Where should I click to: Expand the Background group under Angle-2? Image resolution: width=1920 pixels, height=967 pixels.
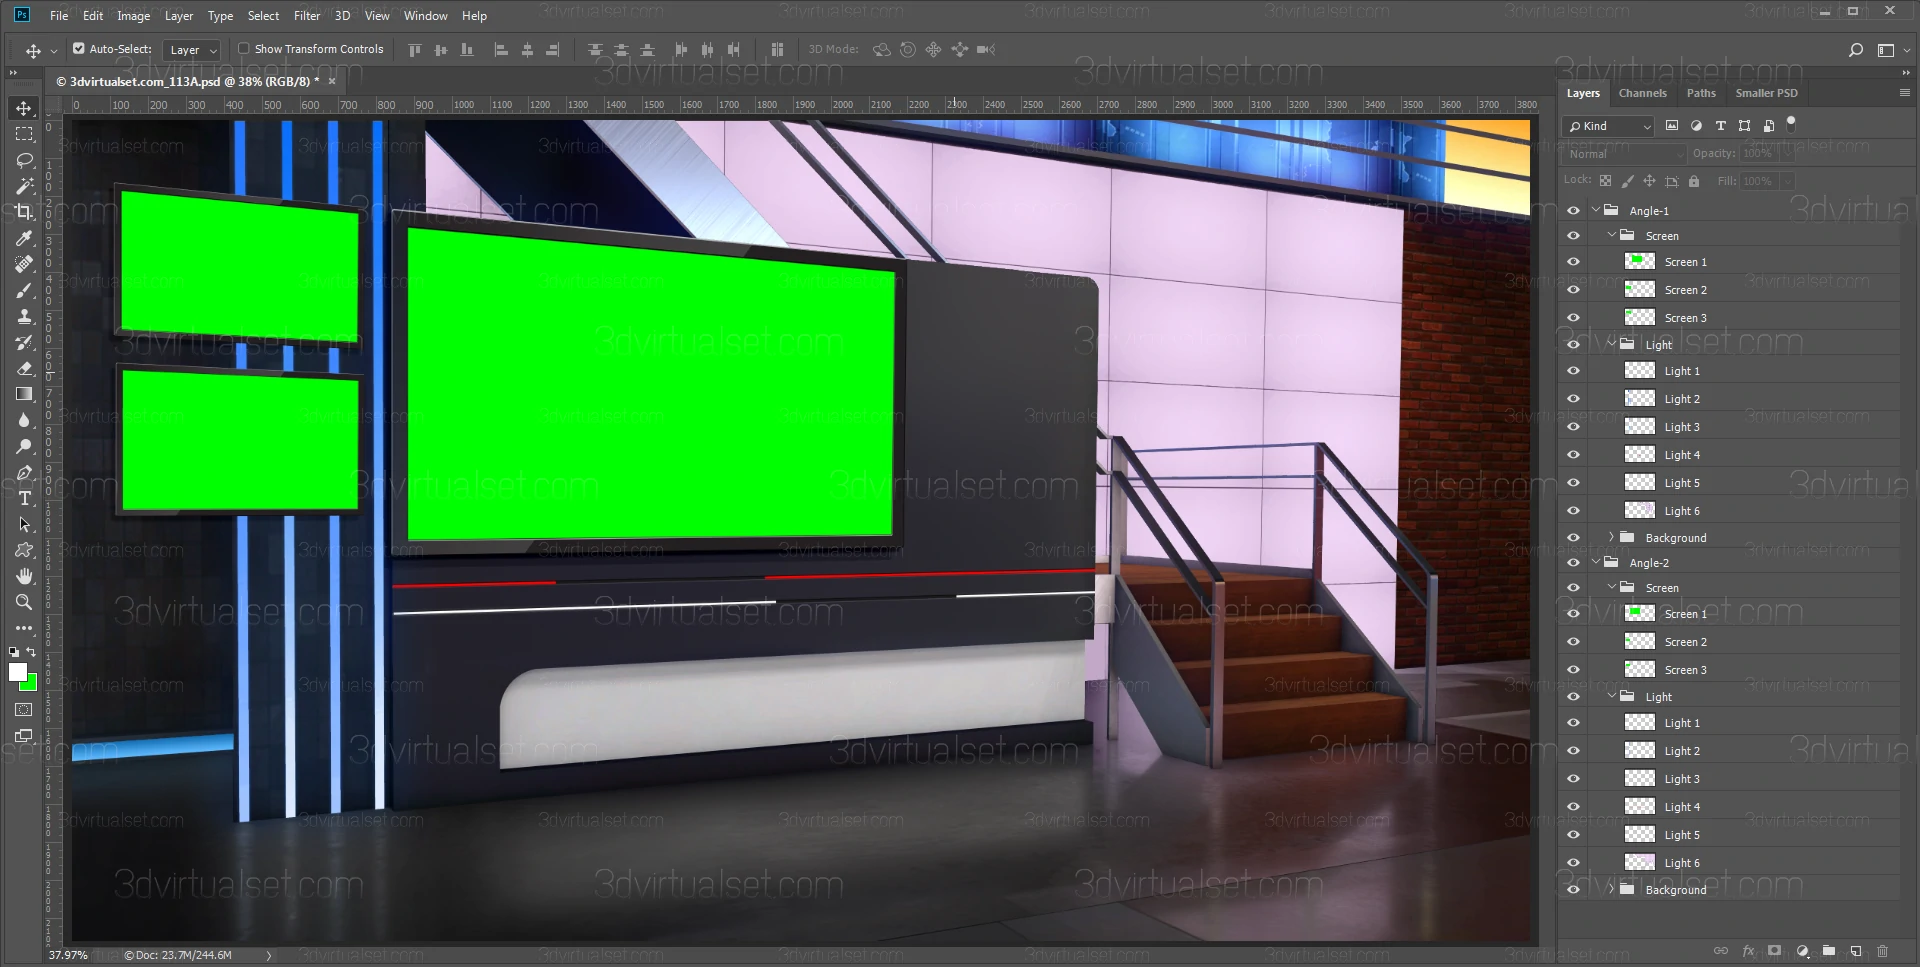[1611, 889]
